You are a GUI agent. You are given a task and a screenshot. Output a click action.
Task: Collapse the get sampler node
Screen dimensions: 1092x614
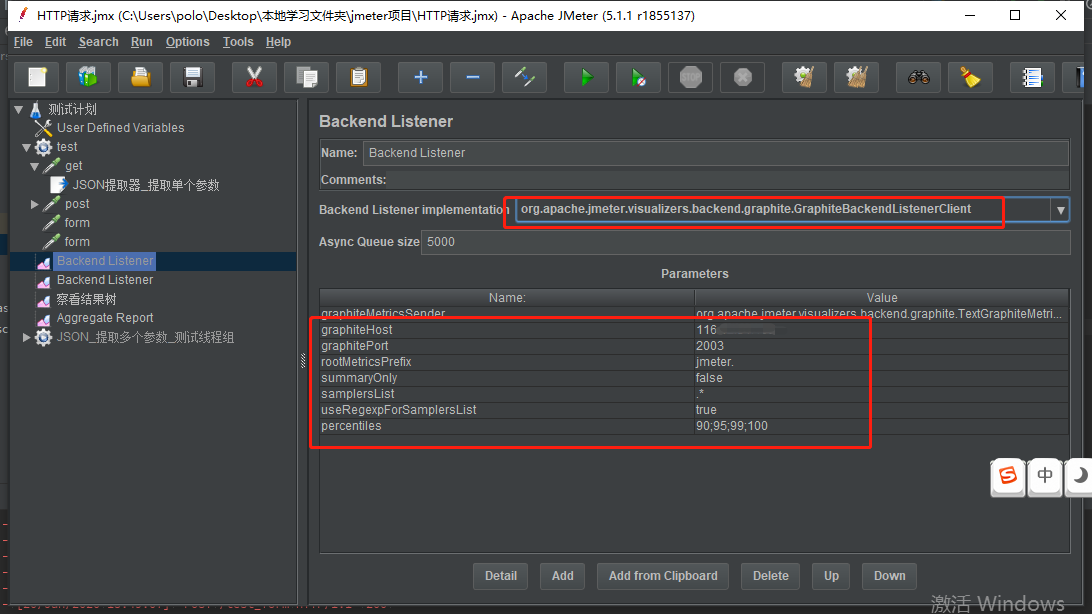point(34,166)
